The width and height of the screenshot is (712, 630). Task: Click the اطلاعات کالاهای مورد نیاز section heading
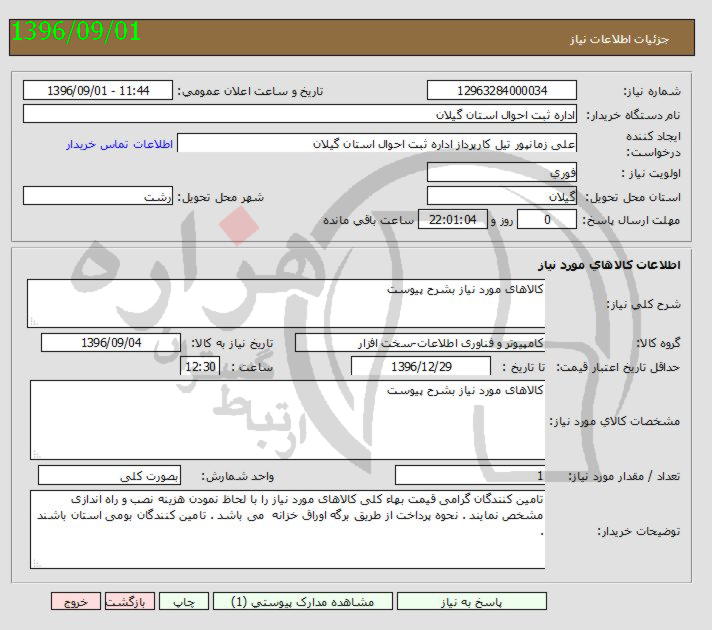point(609,265)
